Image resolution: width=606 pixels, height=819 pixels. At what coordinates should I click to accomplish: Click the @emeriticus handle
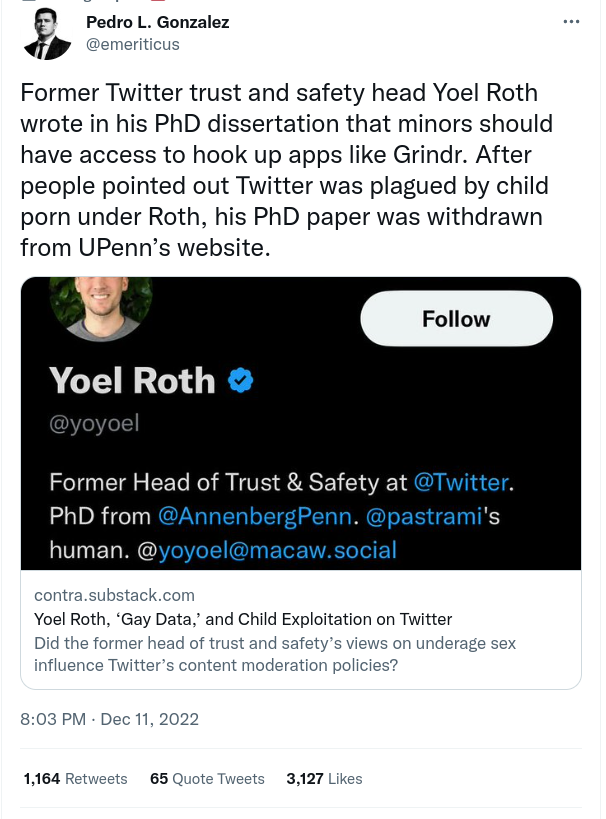tap(135, 44)
